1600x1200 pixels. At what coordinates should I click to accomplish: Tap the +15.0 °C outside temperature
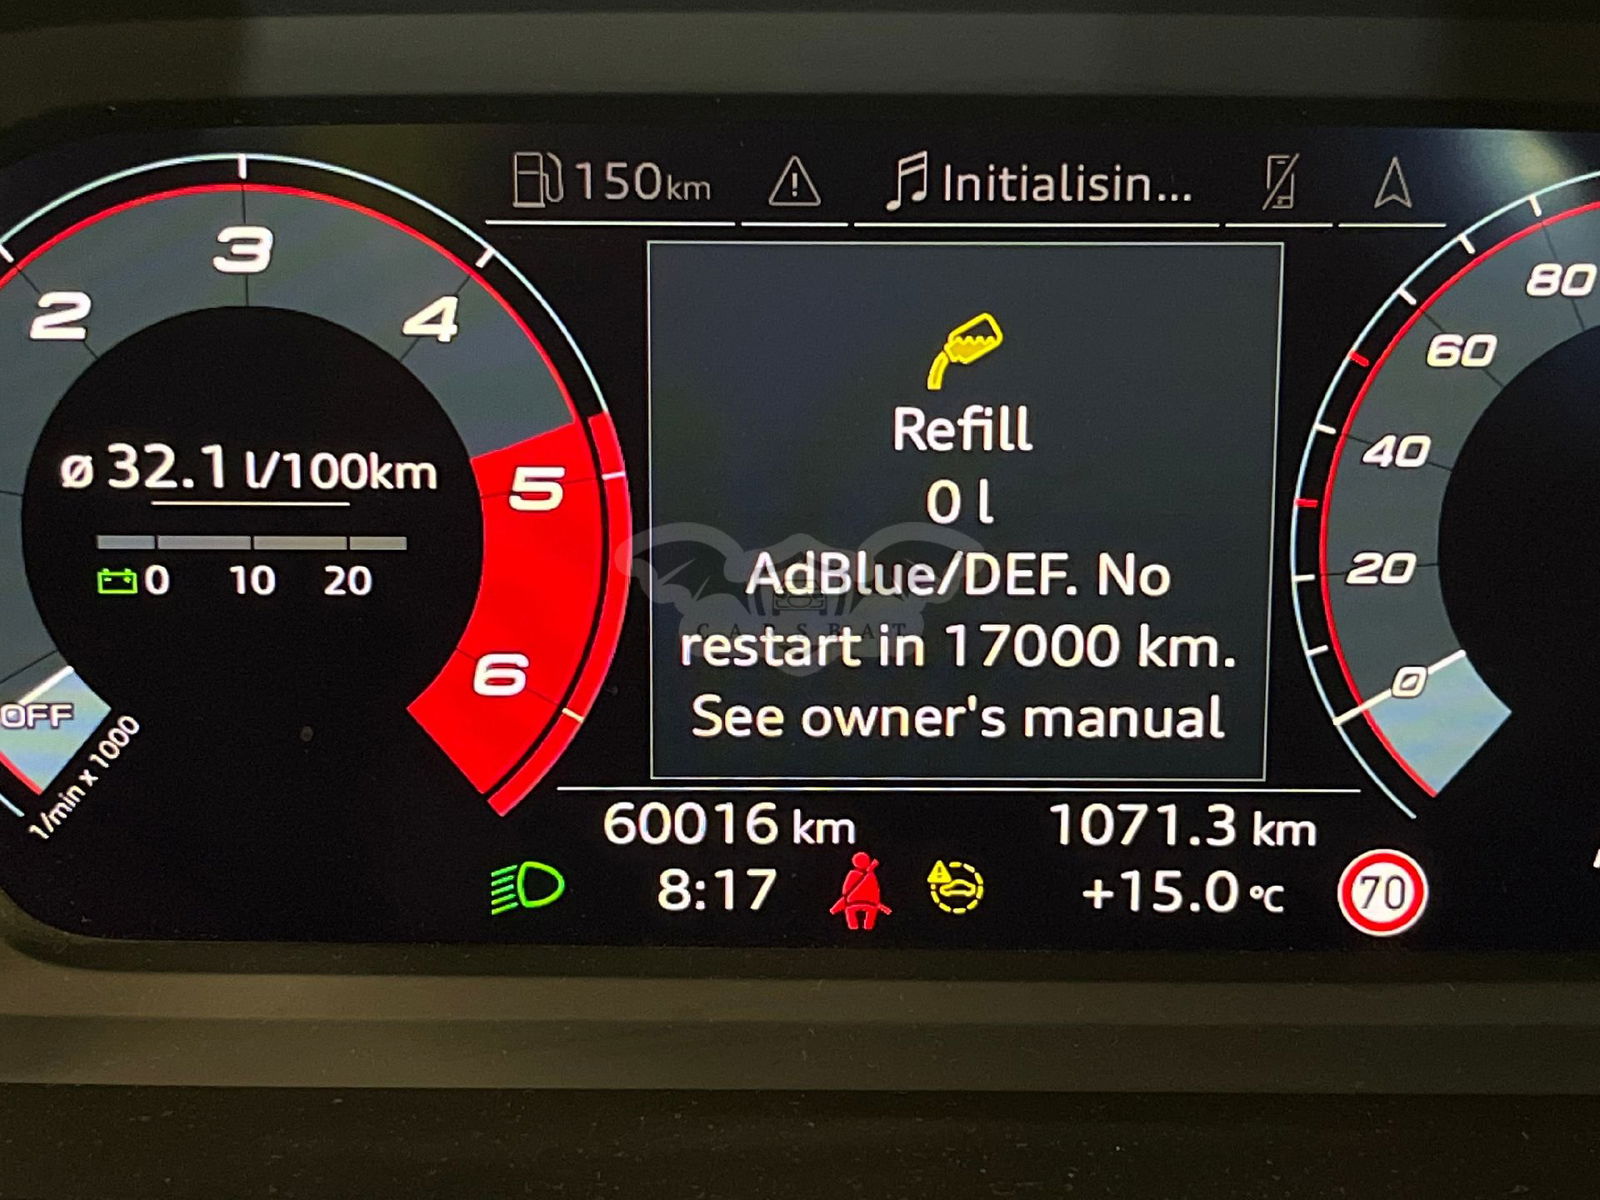click(1182, 892)
